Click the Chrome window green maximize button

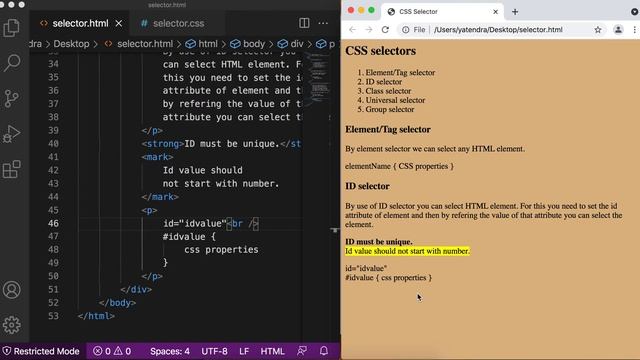[x=371, y=10]
